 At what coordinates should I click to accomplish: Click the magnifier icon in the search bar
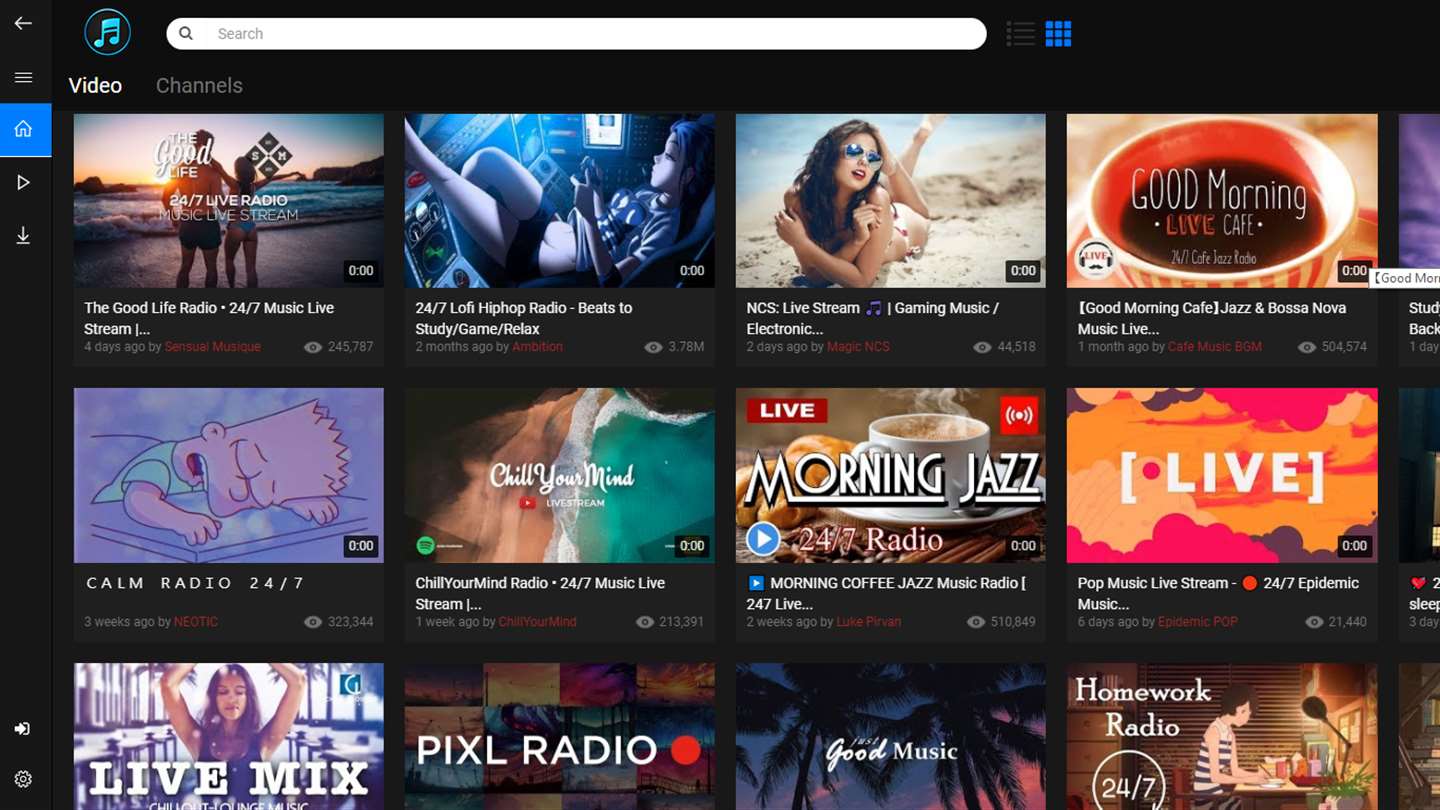click(186, 33)
